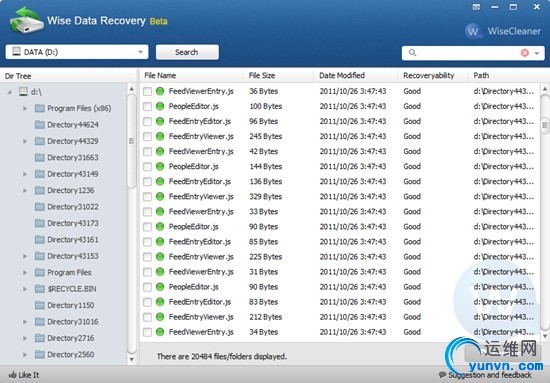550x383 pixels.
Task: Click the drive icon in DATA (D:) selector
Action: point(16,52)
